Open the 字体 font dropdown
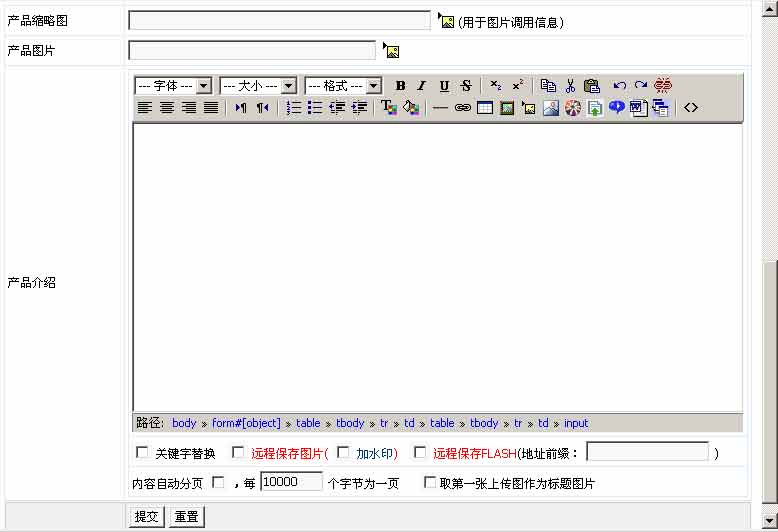The height and width of the screenshot is (532, 778). tap(173, 86)
